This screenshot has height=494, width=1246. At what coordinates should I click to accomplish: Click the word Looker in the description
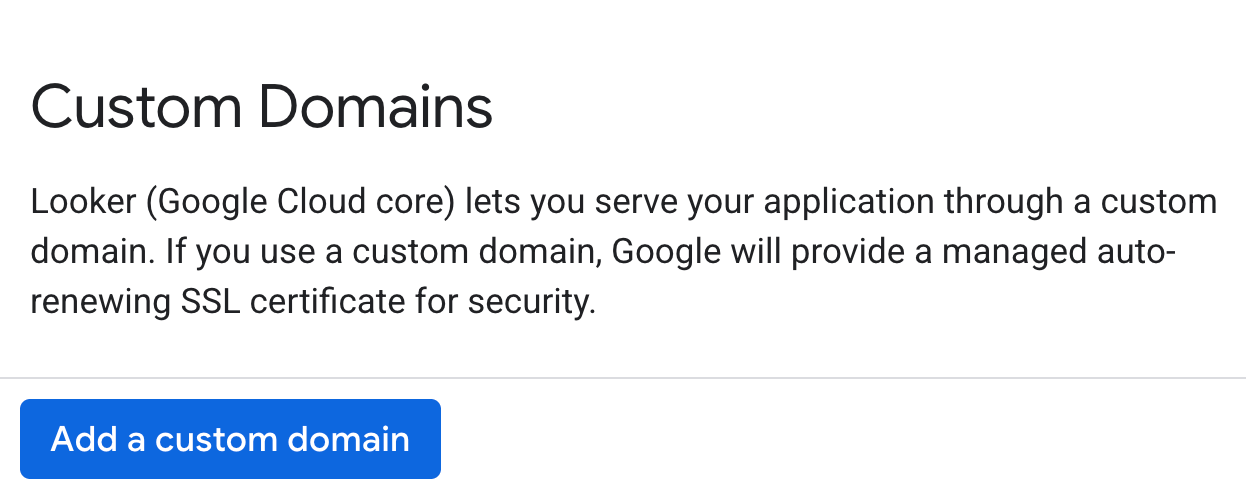pyautogui.click(x=83, y=202)
